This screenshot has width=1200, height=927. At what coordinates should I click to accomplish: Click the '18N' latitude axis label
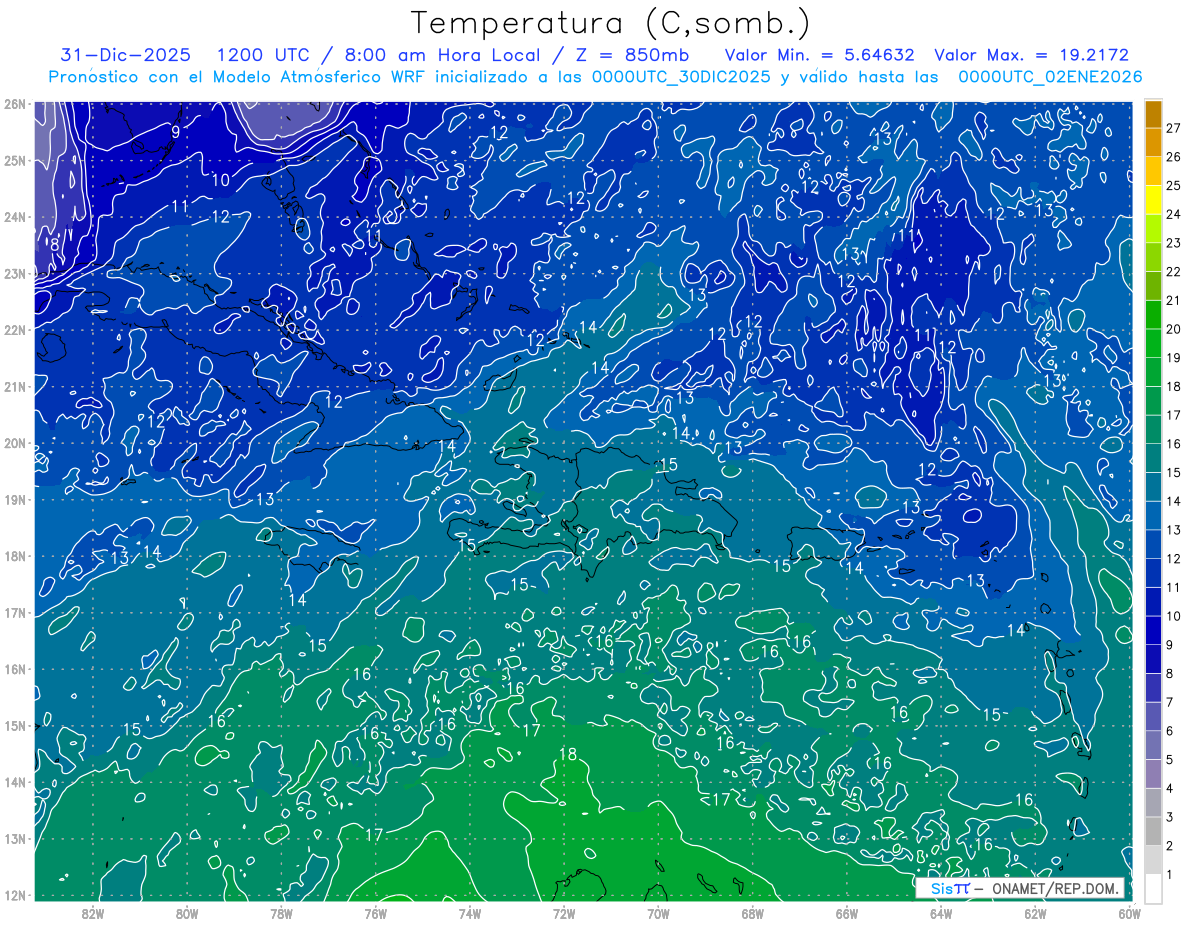tap(14, 556)
